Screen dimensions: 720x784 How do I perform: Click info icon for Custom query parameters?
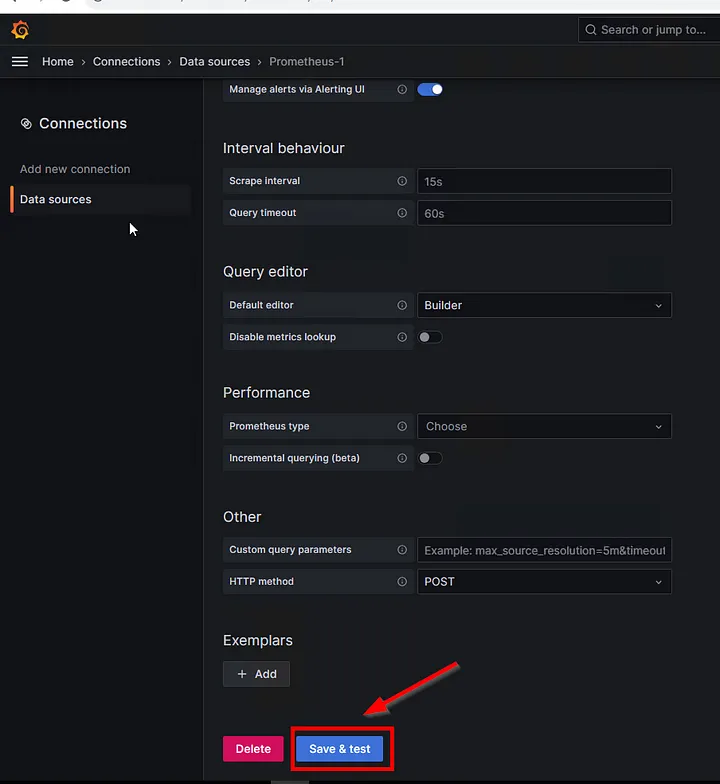(402, 550)
